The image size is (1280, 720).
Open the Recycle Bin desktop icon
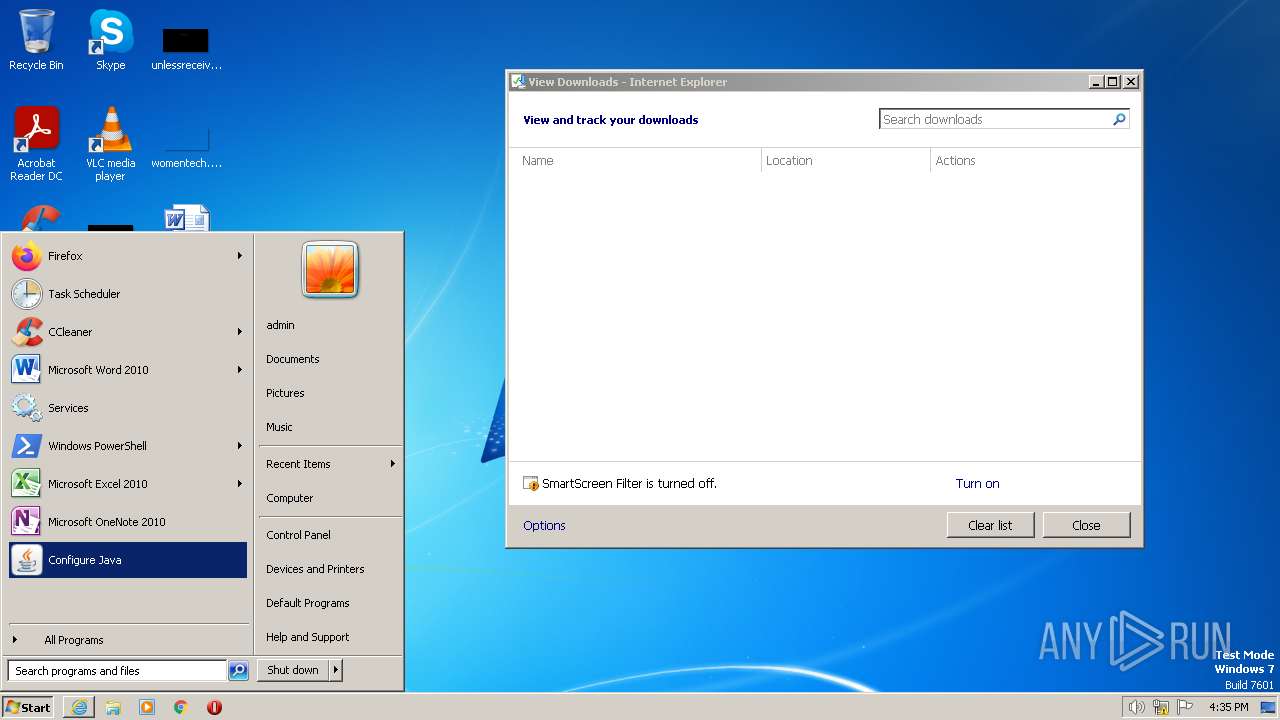pyautogui.click(x=36, y=40)
